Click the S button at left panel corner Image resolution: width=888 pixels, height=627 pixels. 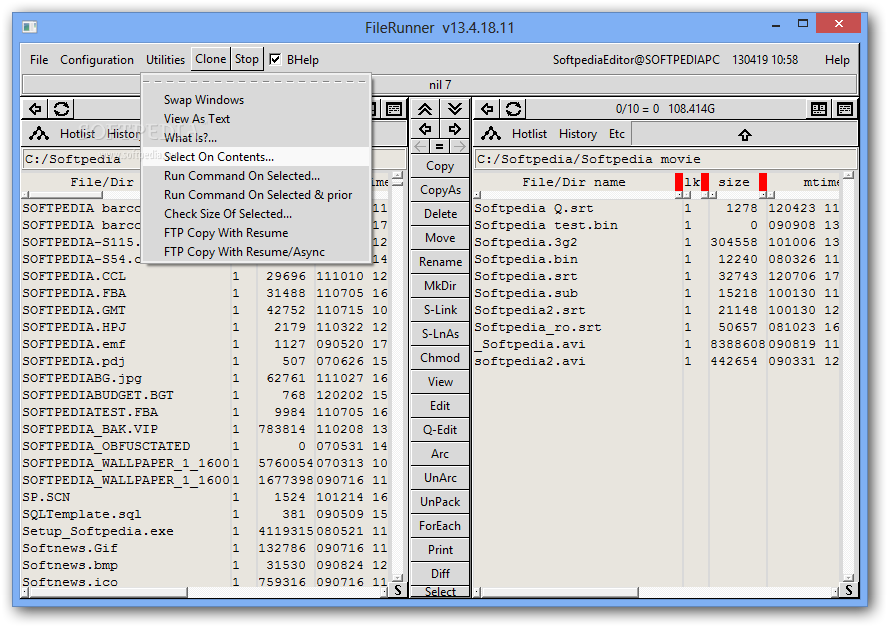pyautogui.click(x=398, y=590)
